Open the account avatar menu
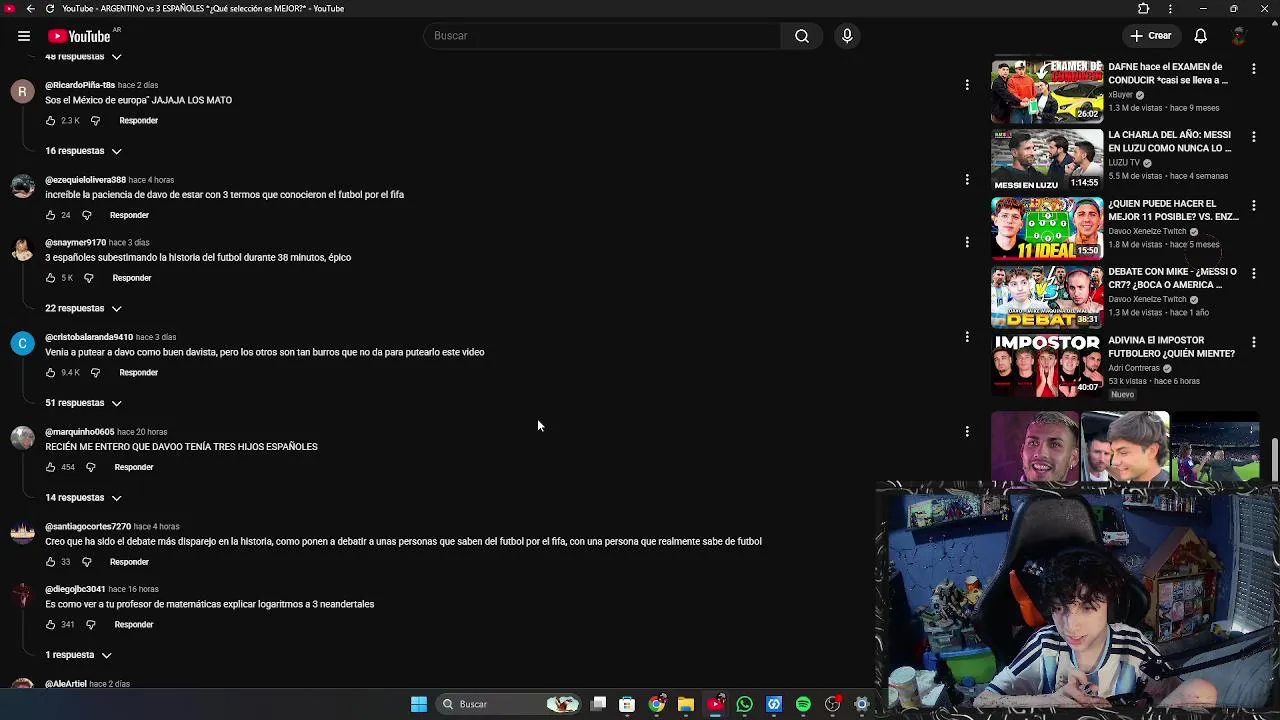The height and width of the screenshot is (720, 1280). [1239, 36]
